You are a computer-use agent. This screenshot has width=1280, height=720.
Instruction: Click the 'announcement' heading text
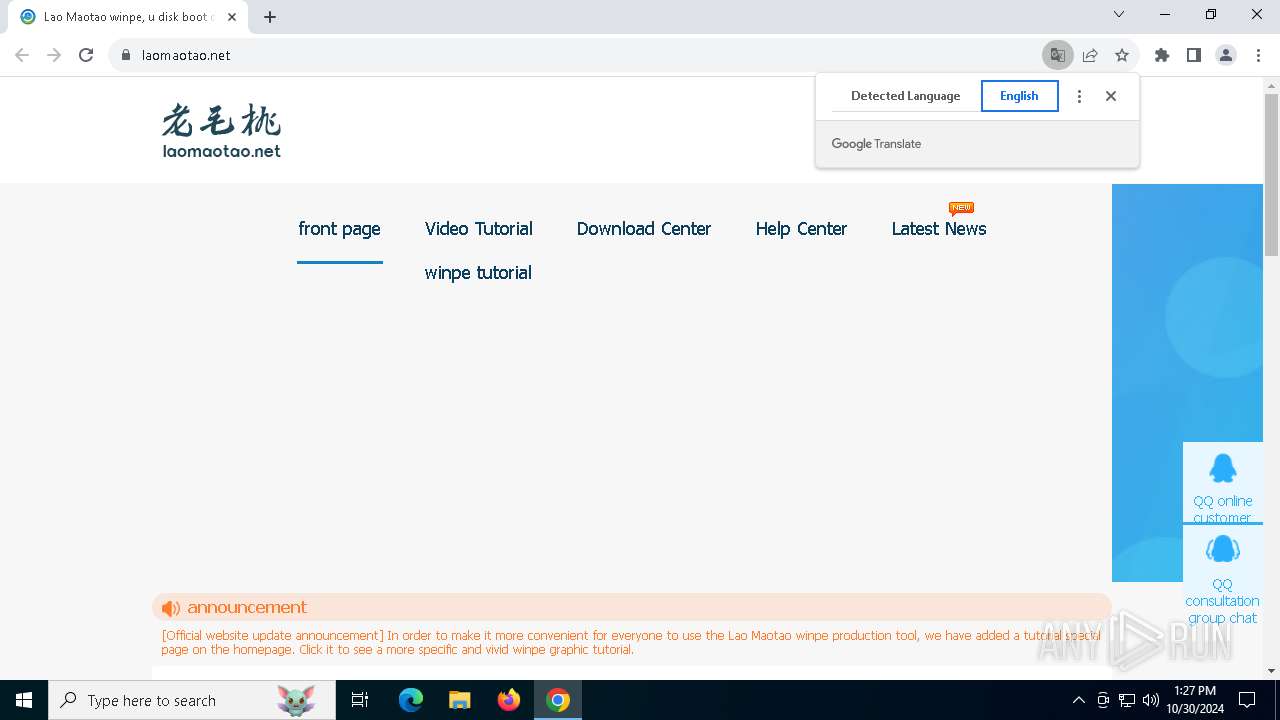tap(247, 607)
